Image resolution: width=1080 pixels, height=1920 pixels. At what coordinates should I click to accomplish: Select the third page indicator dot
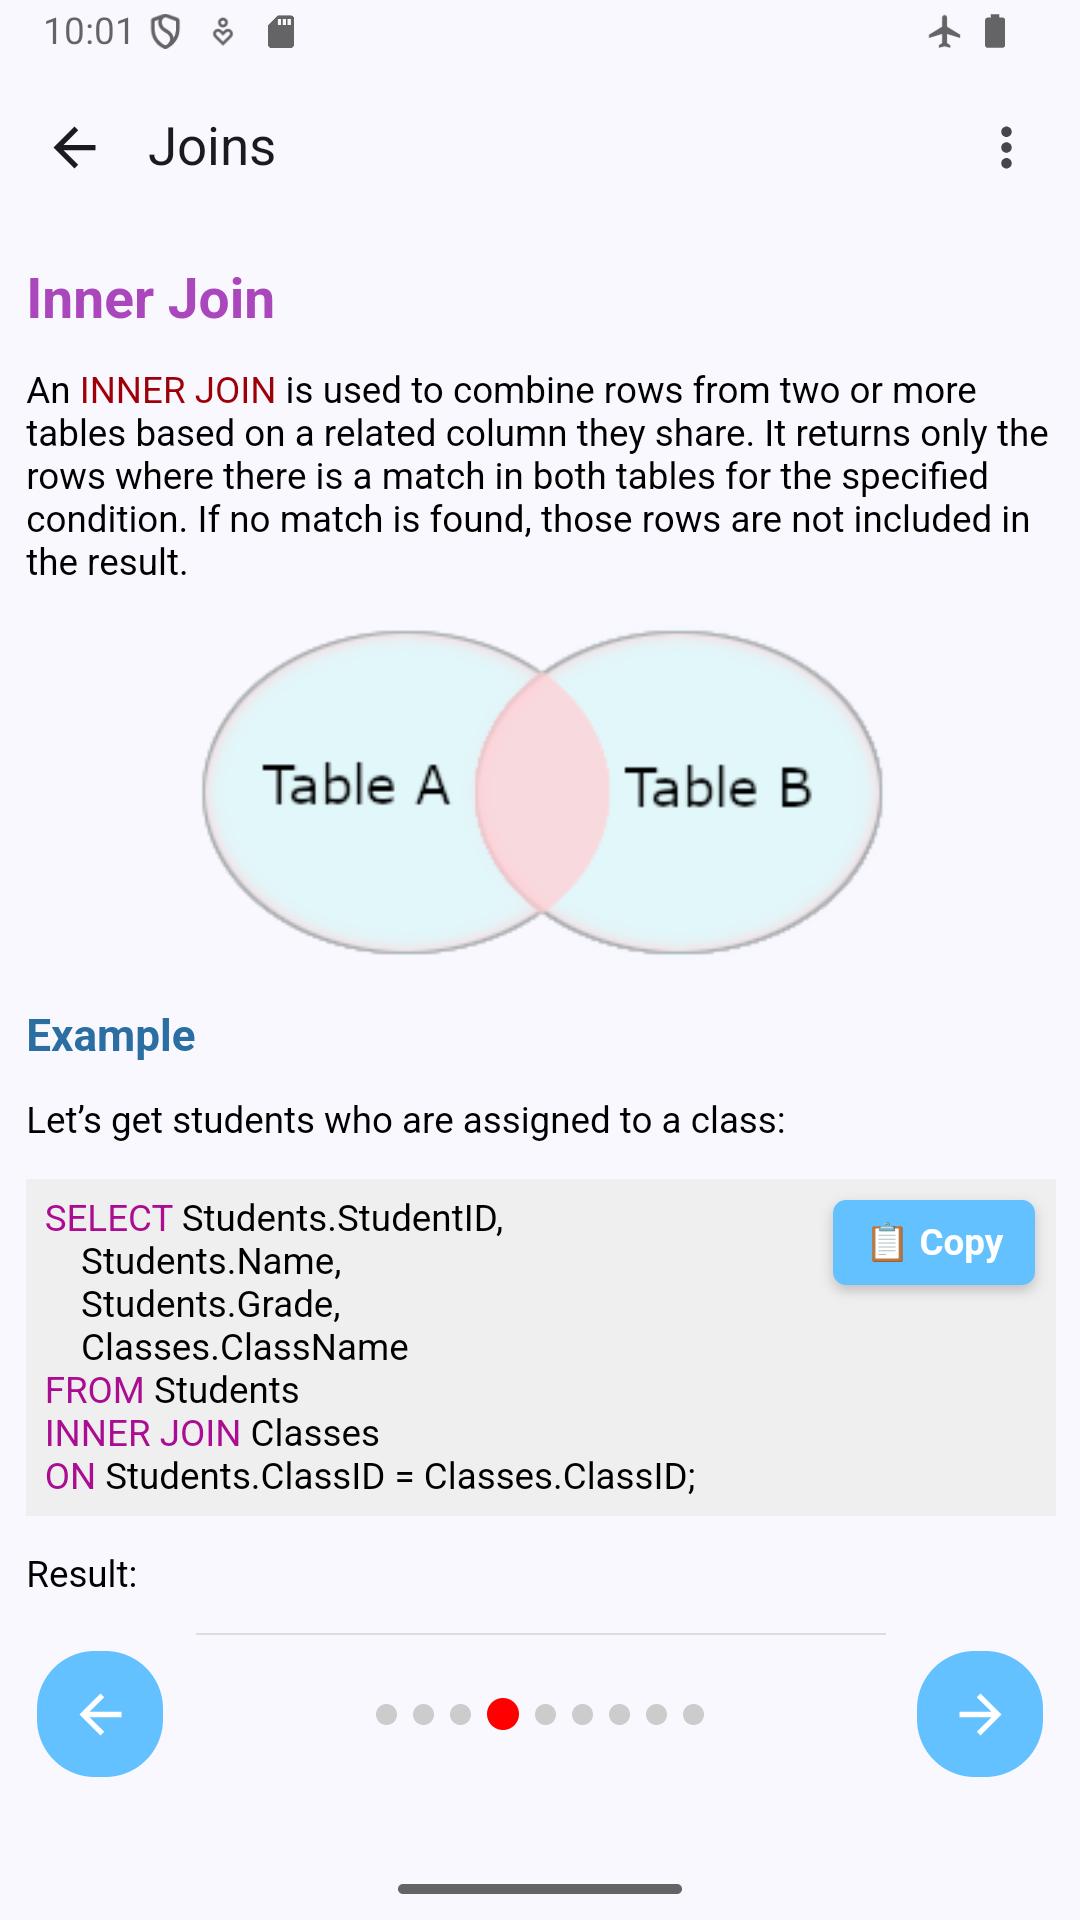point(460,1715)
